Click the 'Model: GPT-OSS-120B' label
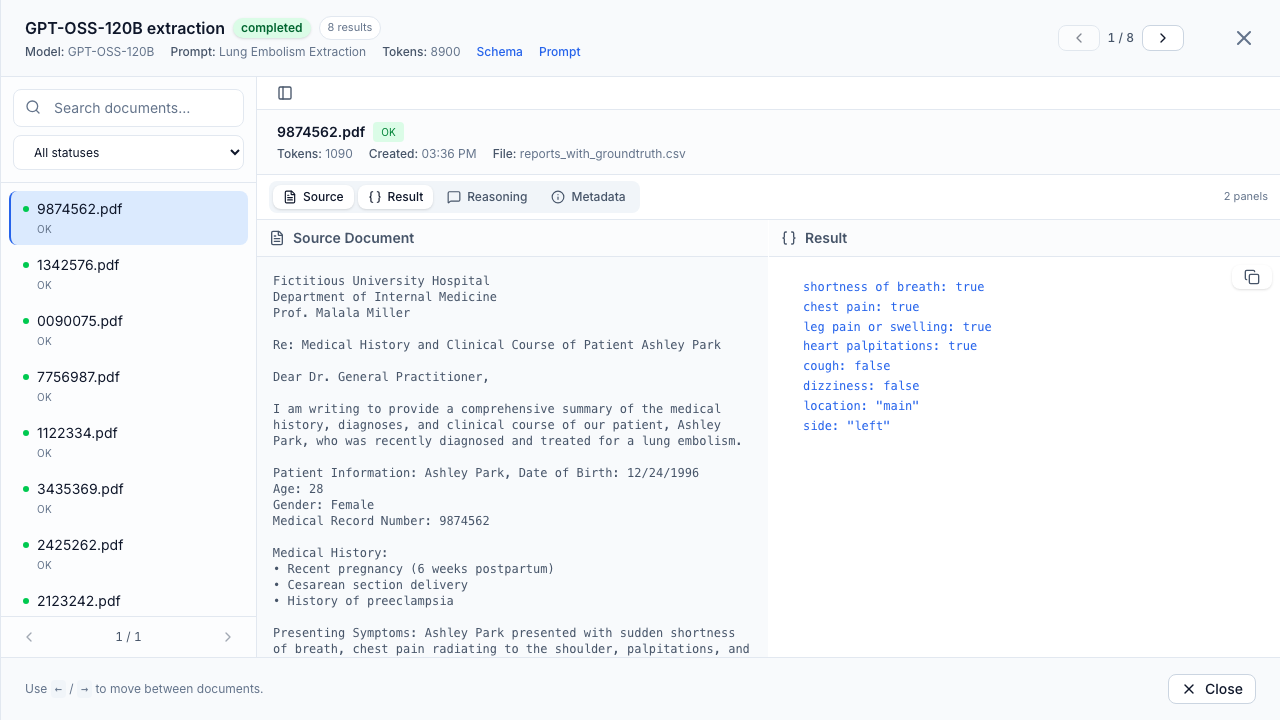The width and height of the screenshot is (1280, 720). [89, 52]
